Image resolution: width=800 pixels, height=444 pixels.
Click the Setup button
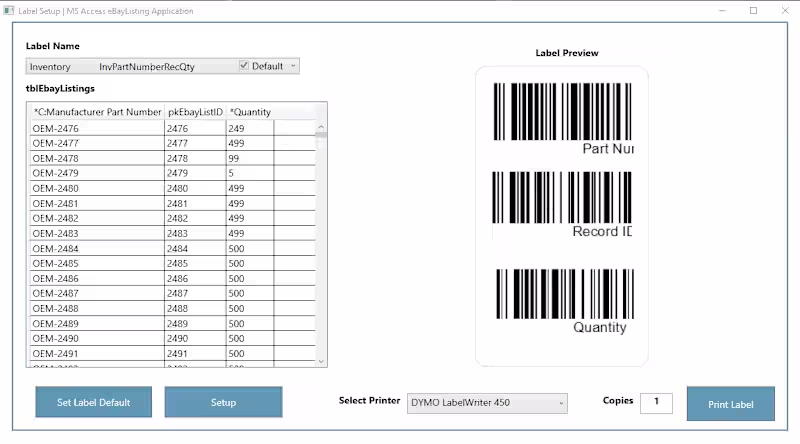point(223,402)
